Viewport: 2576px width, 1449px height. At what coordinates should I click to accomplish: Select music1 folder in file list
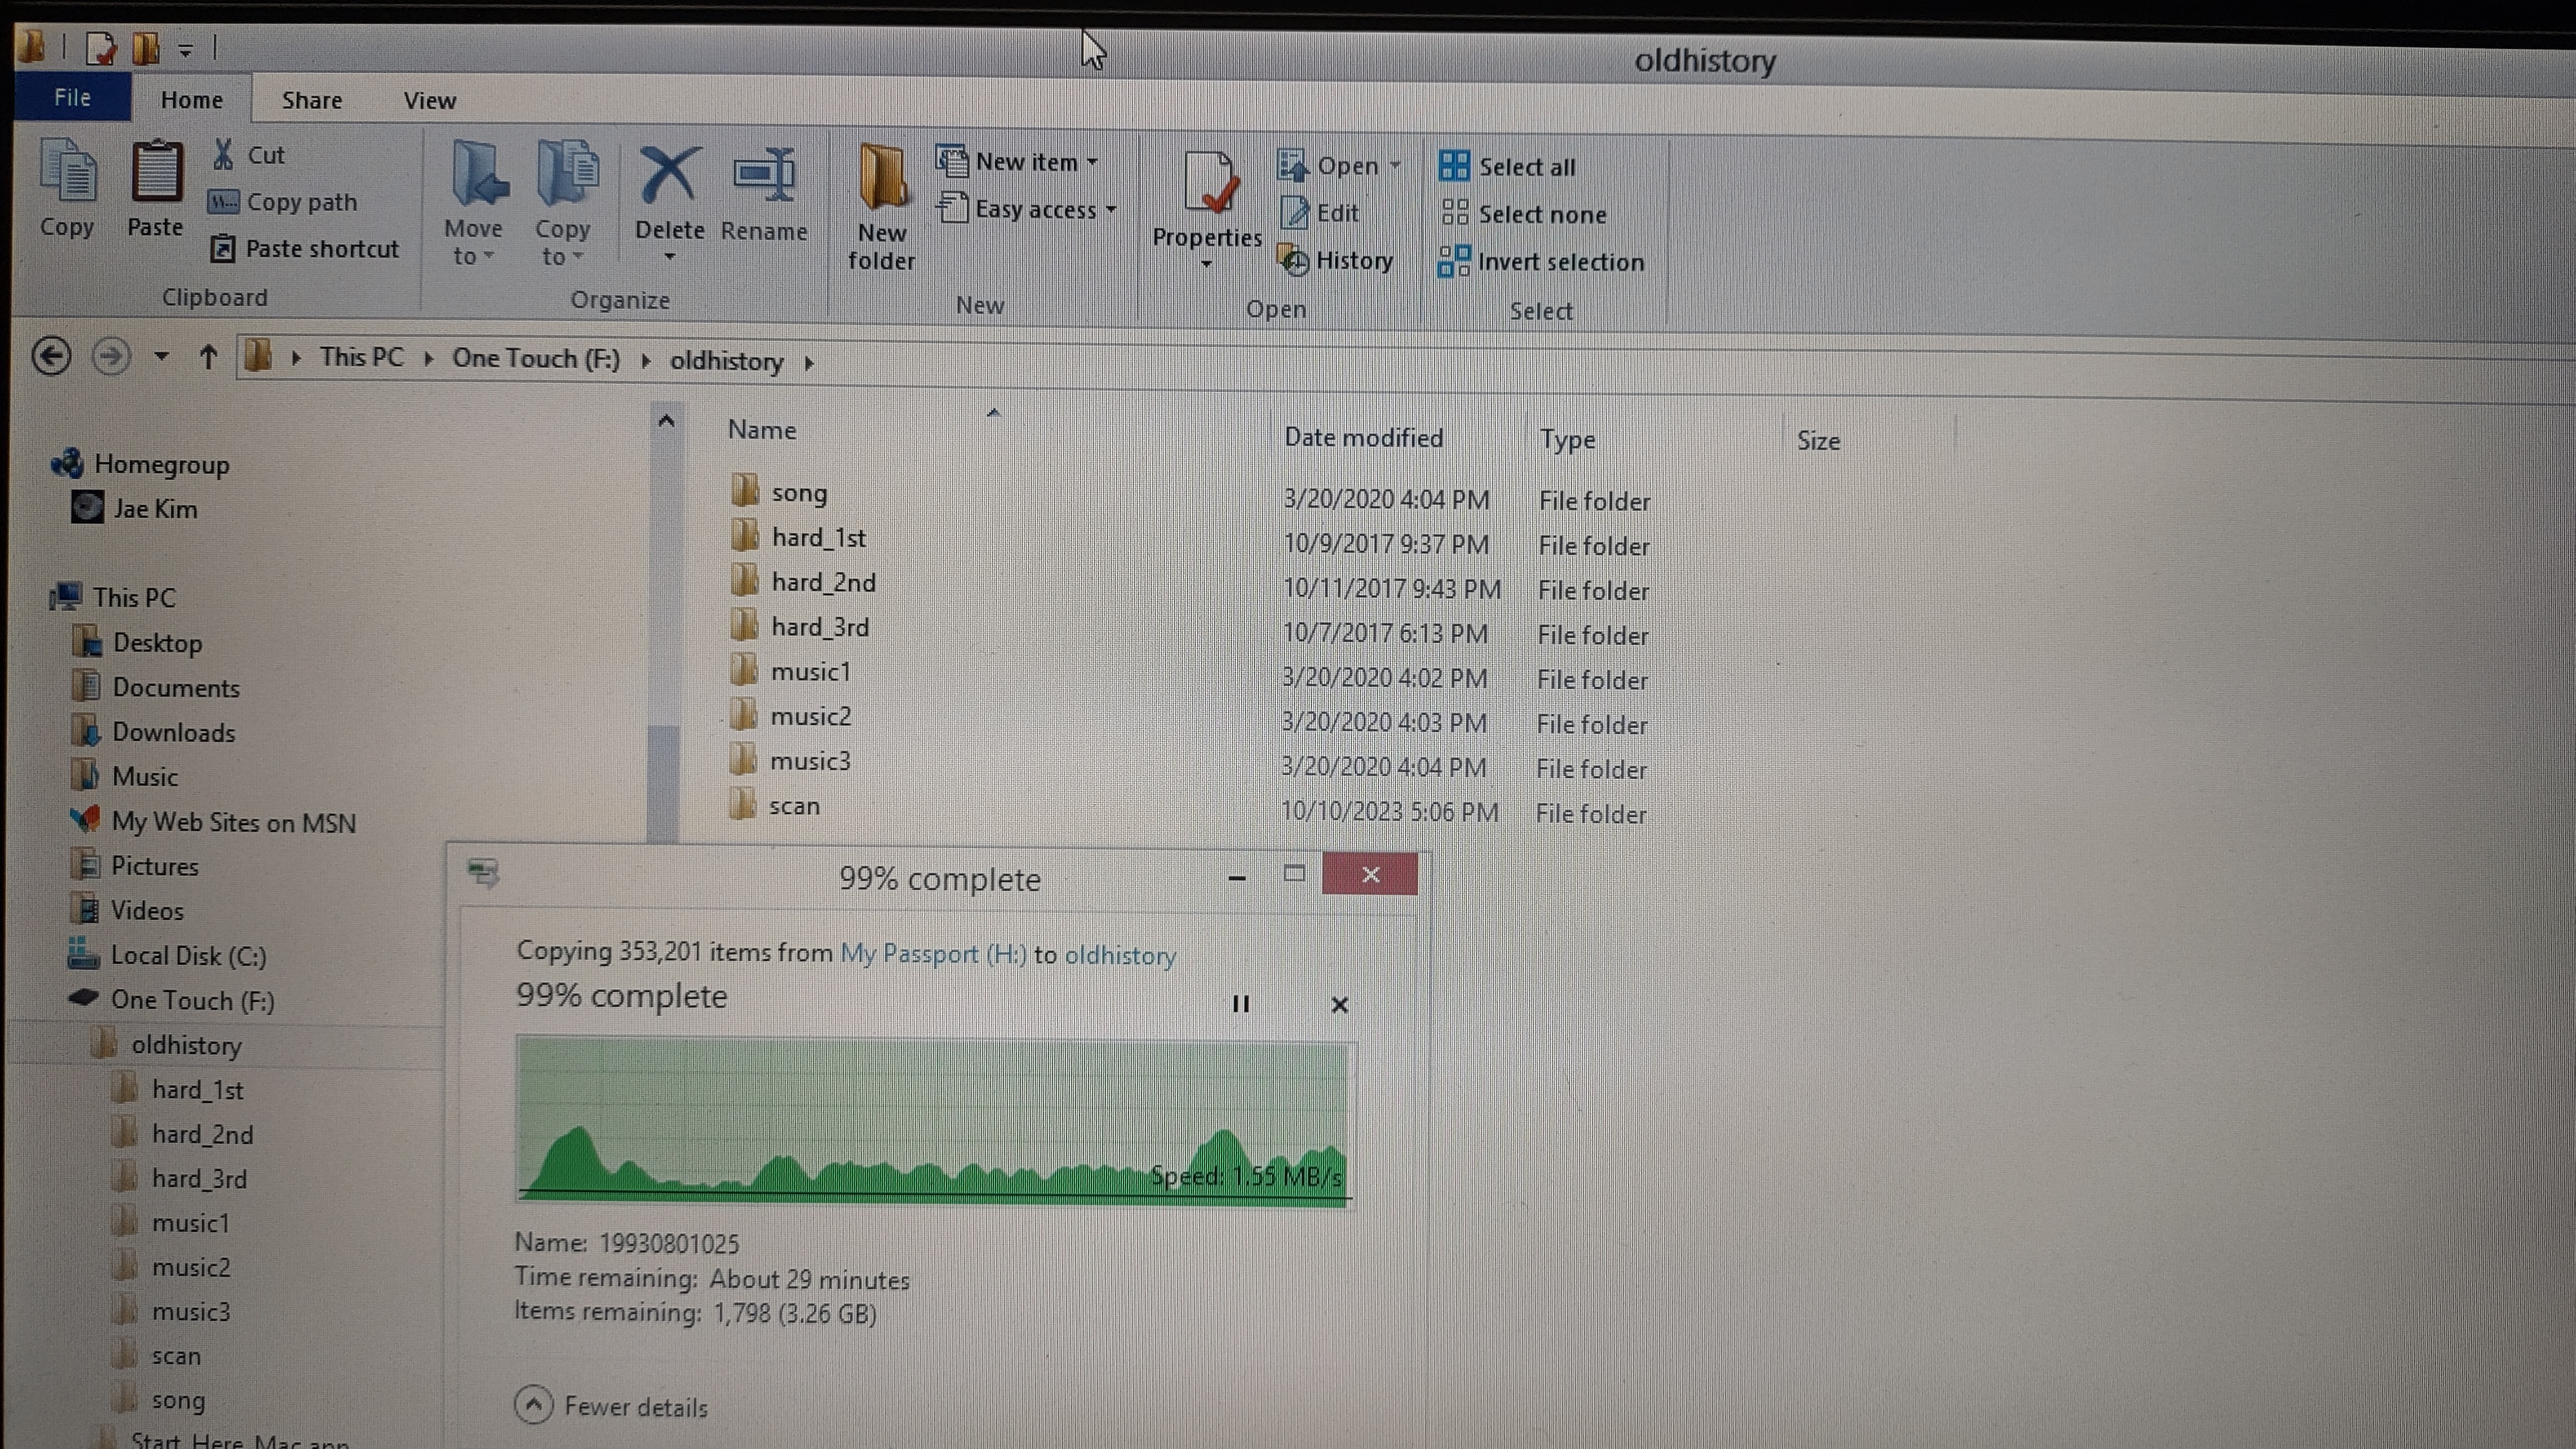click(790, 671)
